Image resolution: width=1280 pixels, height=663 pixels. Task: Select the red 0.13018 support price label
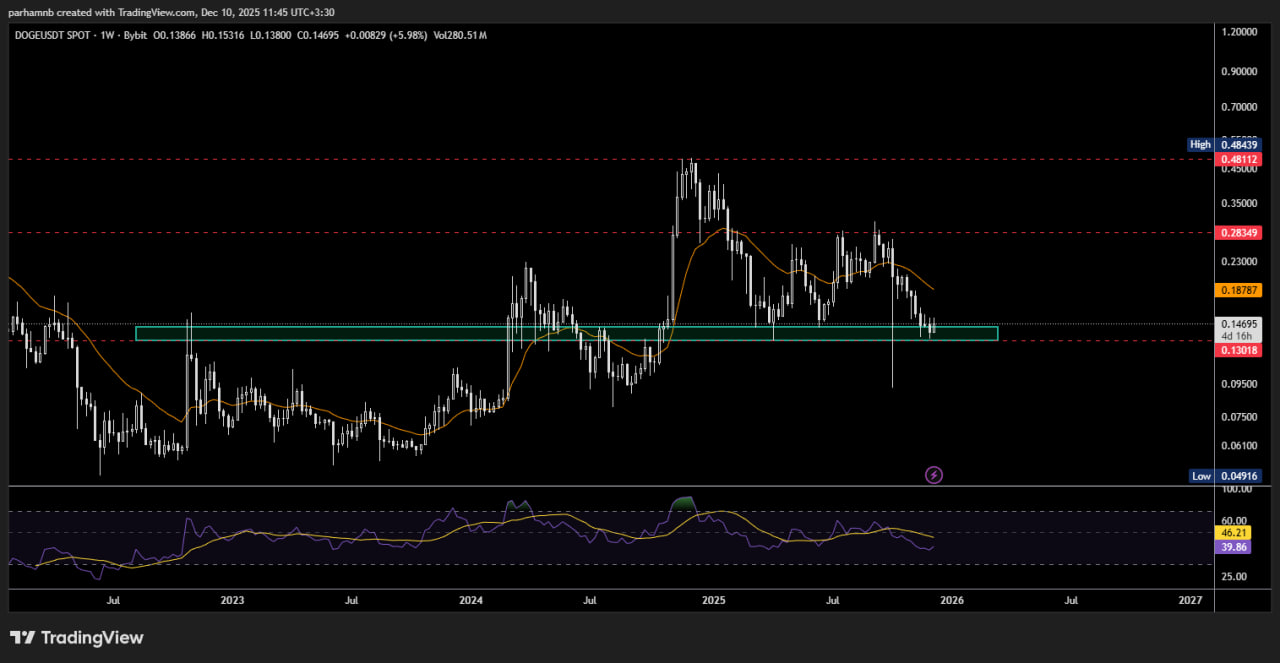(x=1238, y=350)
